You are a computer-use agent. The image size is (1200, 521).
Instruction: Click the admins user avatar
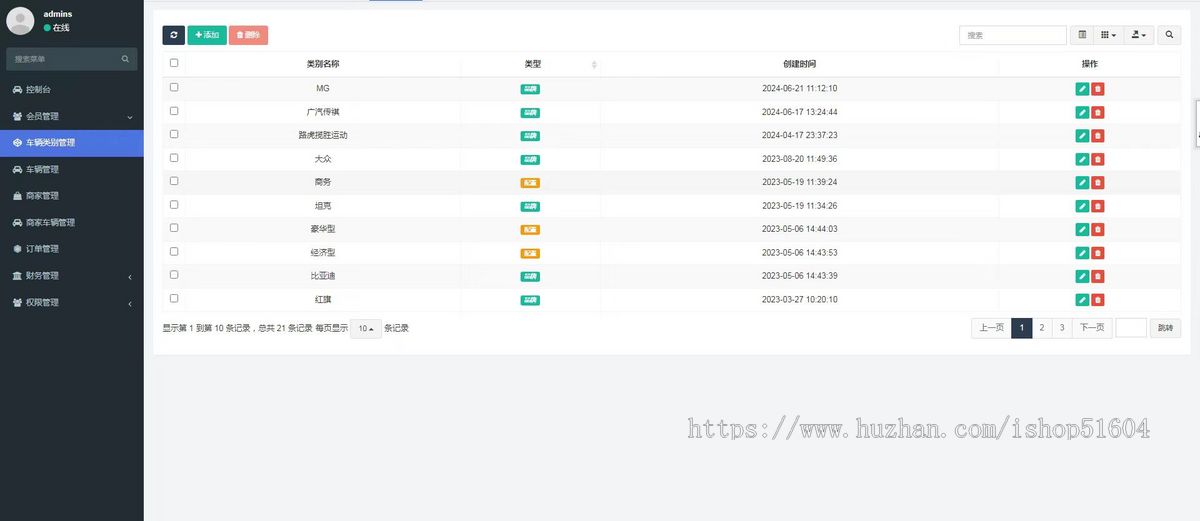[x=20, y=20]
